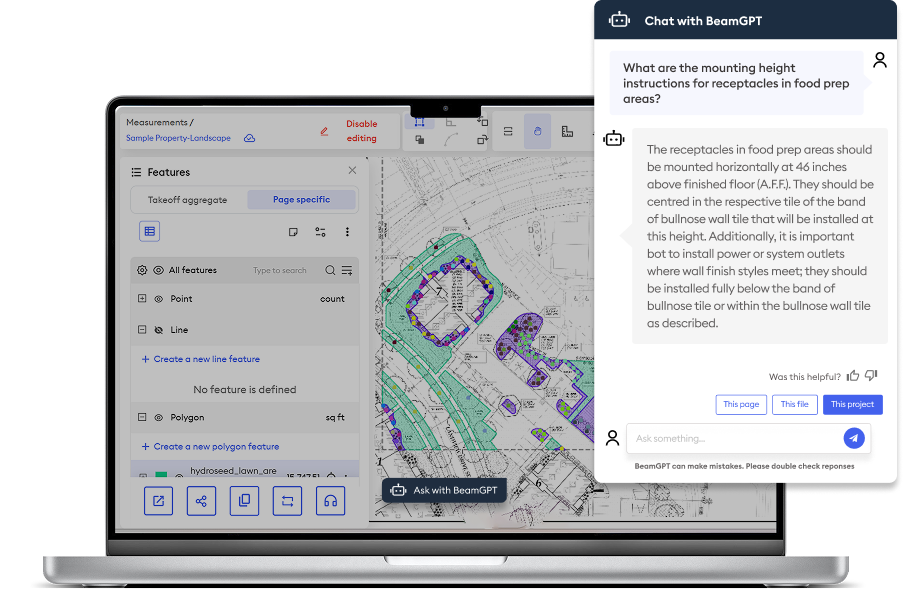Click the green hydroseed_lawn_area color swatch
903x616 pixels.
pyautogui.click(x=160, y=475)
